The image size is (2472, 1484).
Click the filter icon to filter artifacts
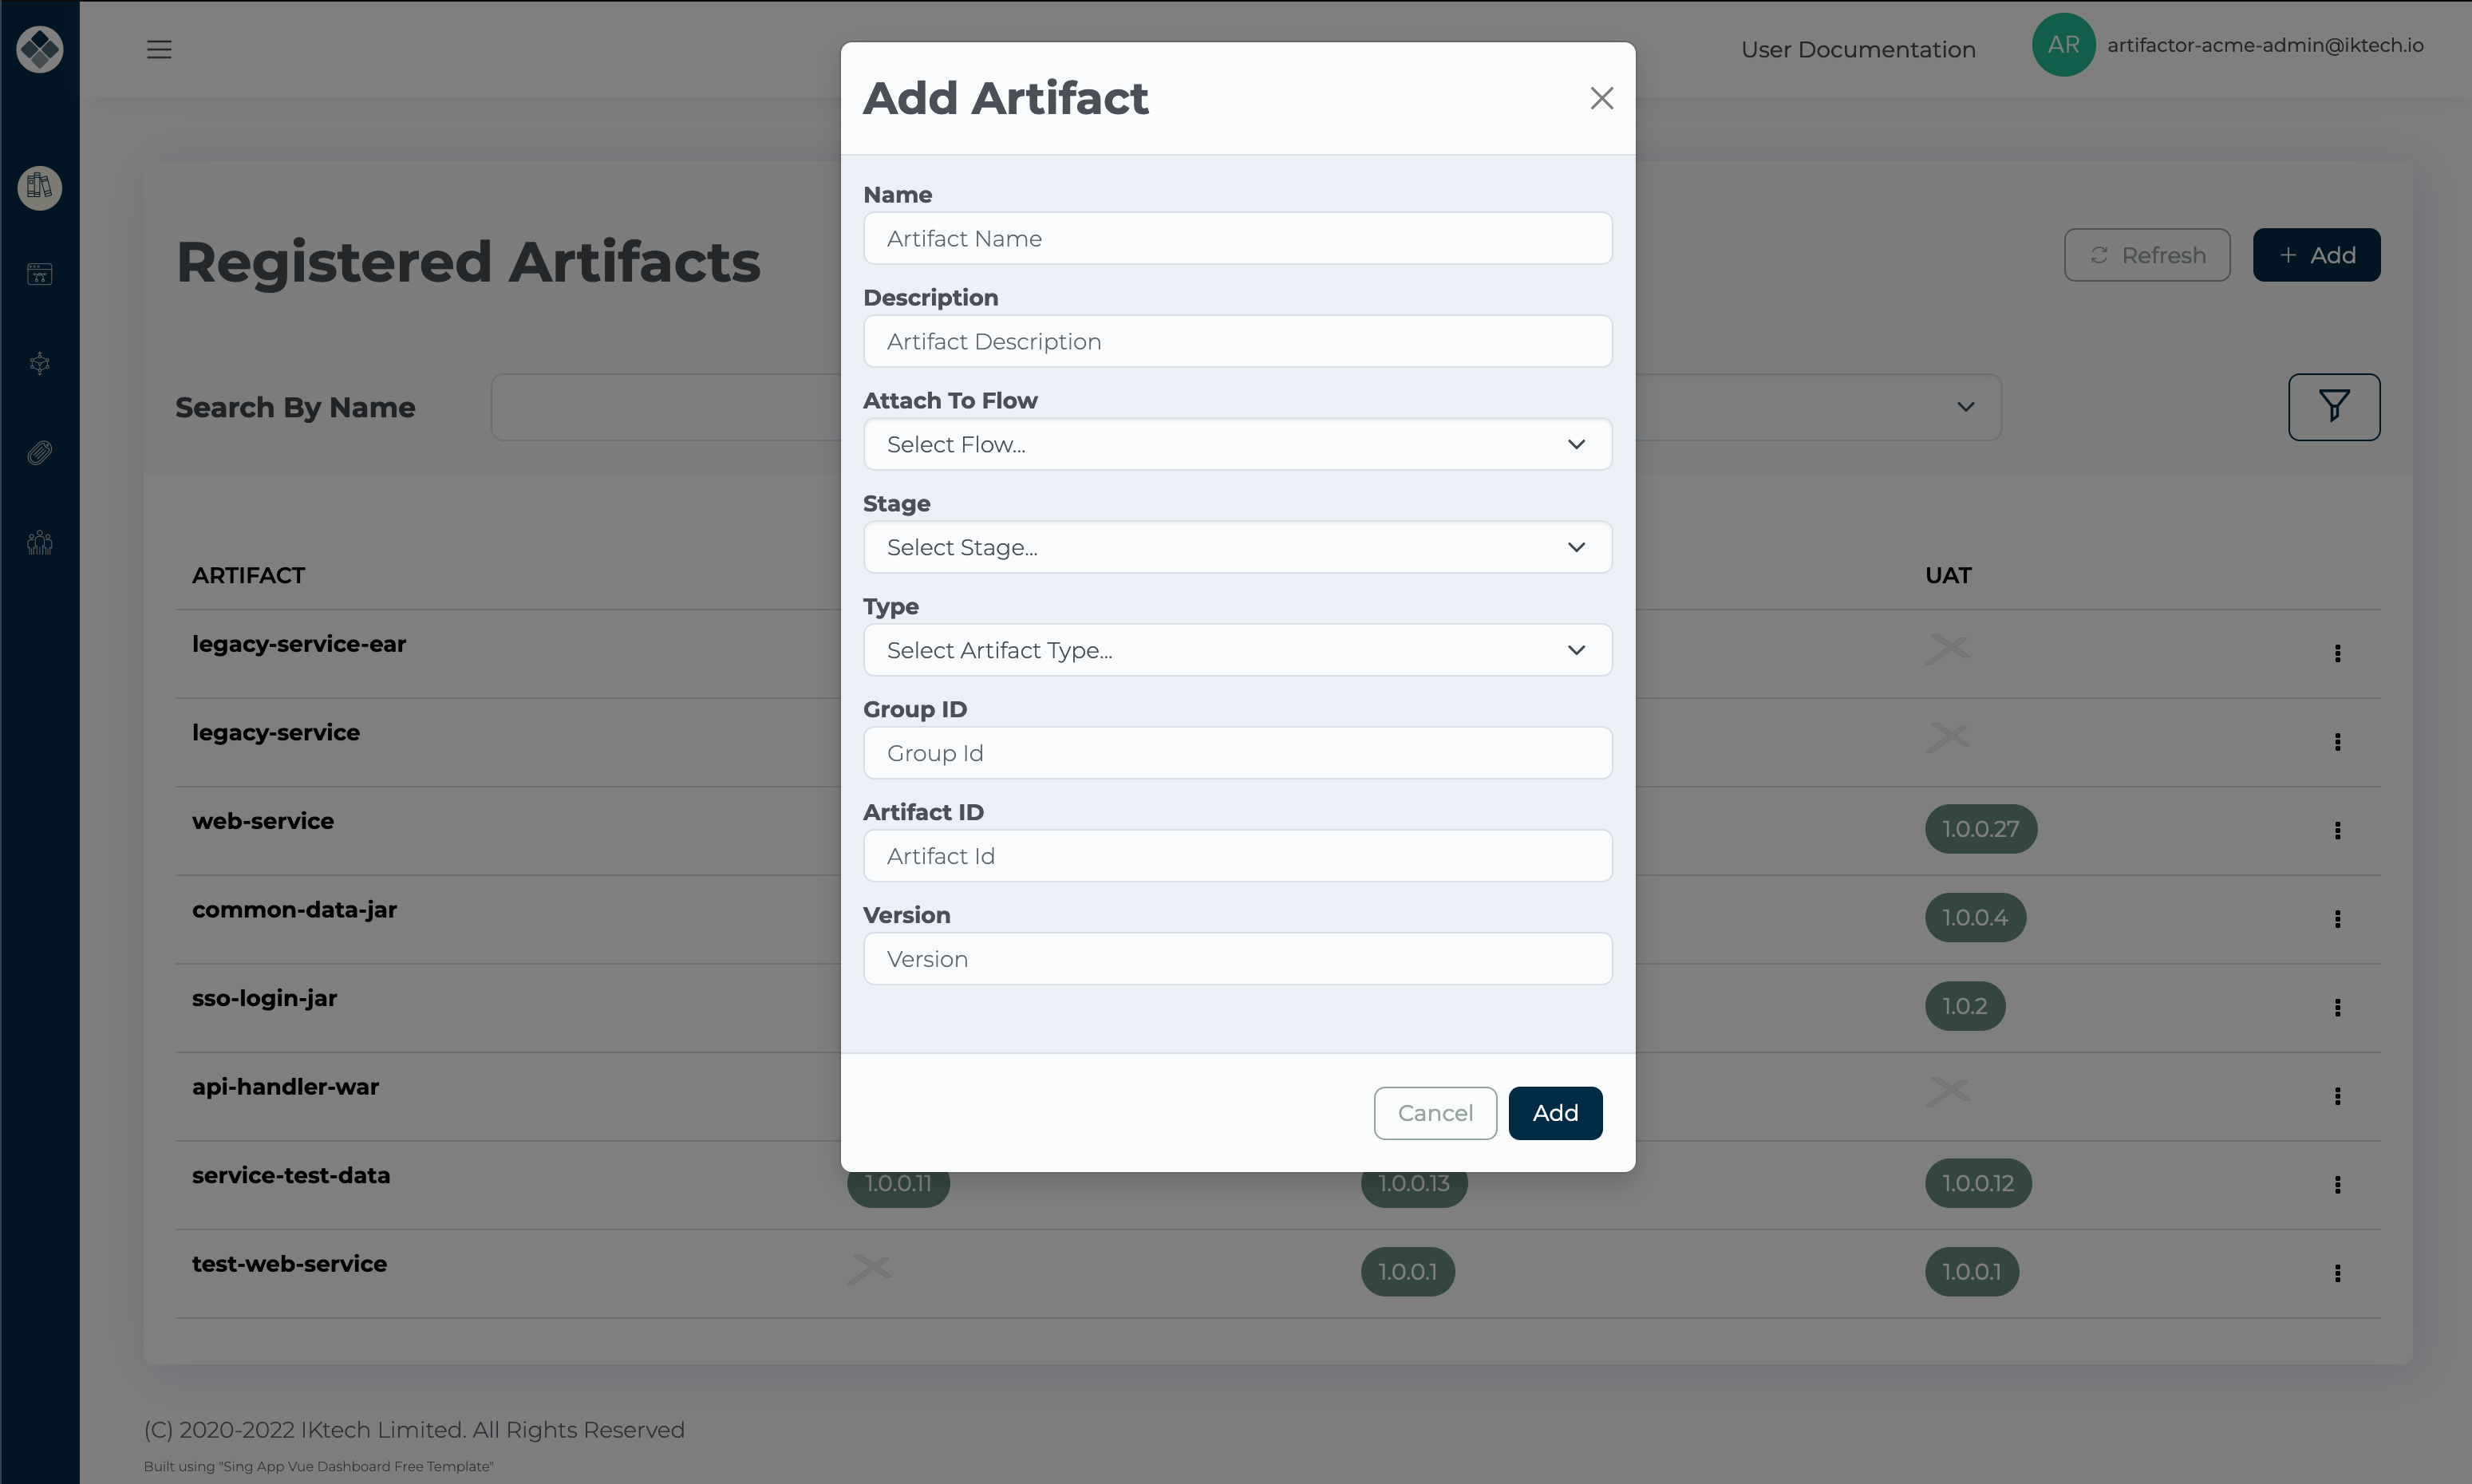(2332, 408)
